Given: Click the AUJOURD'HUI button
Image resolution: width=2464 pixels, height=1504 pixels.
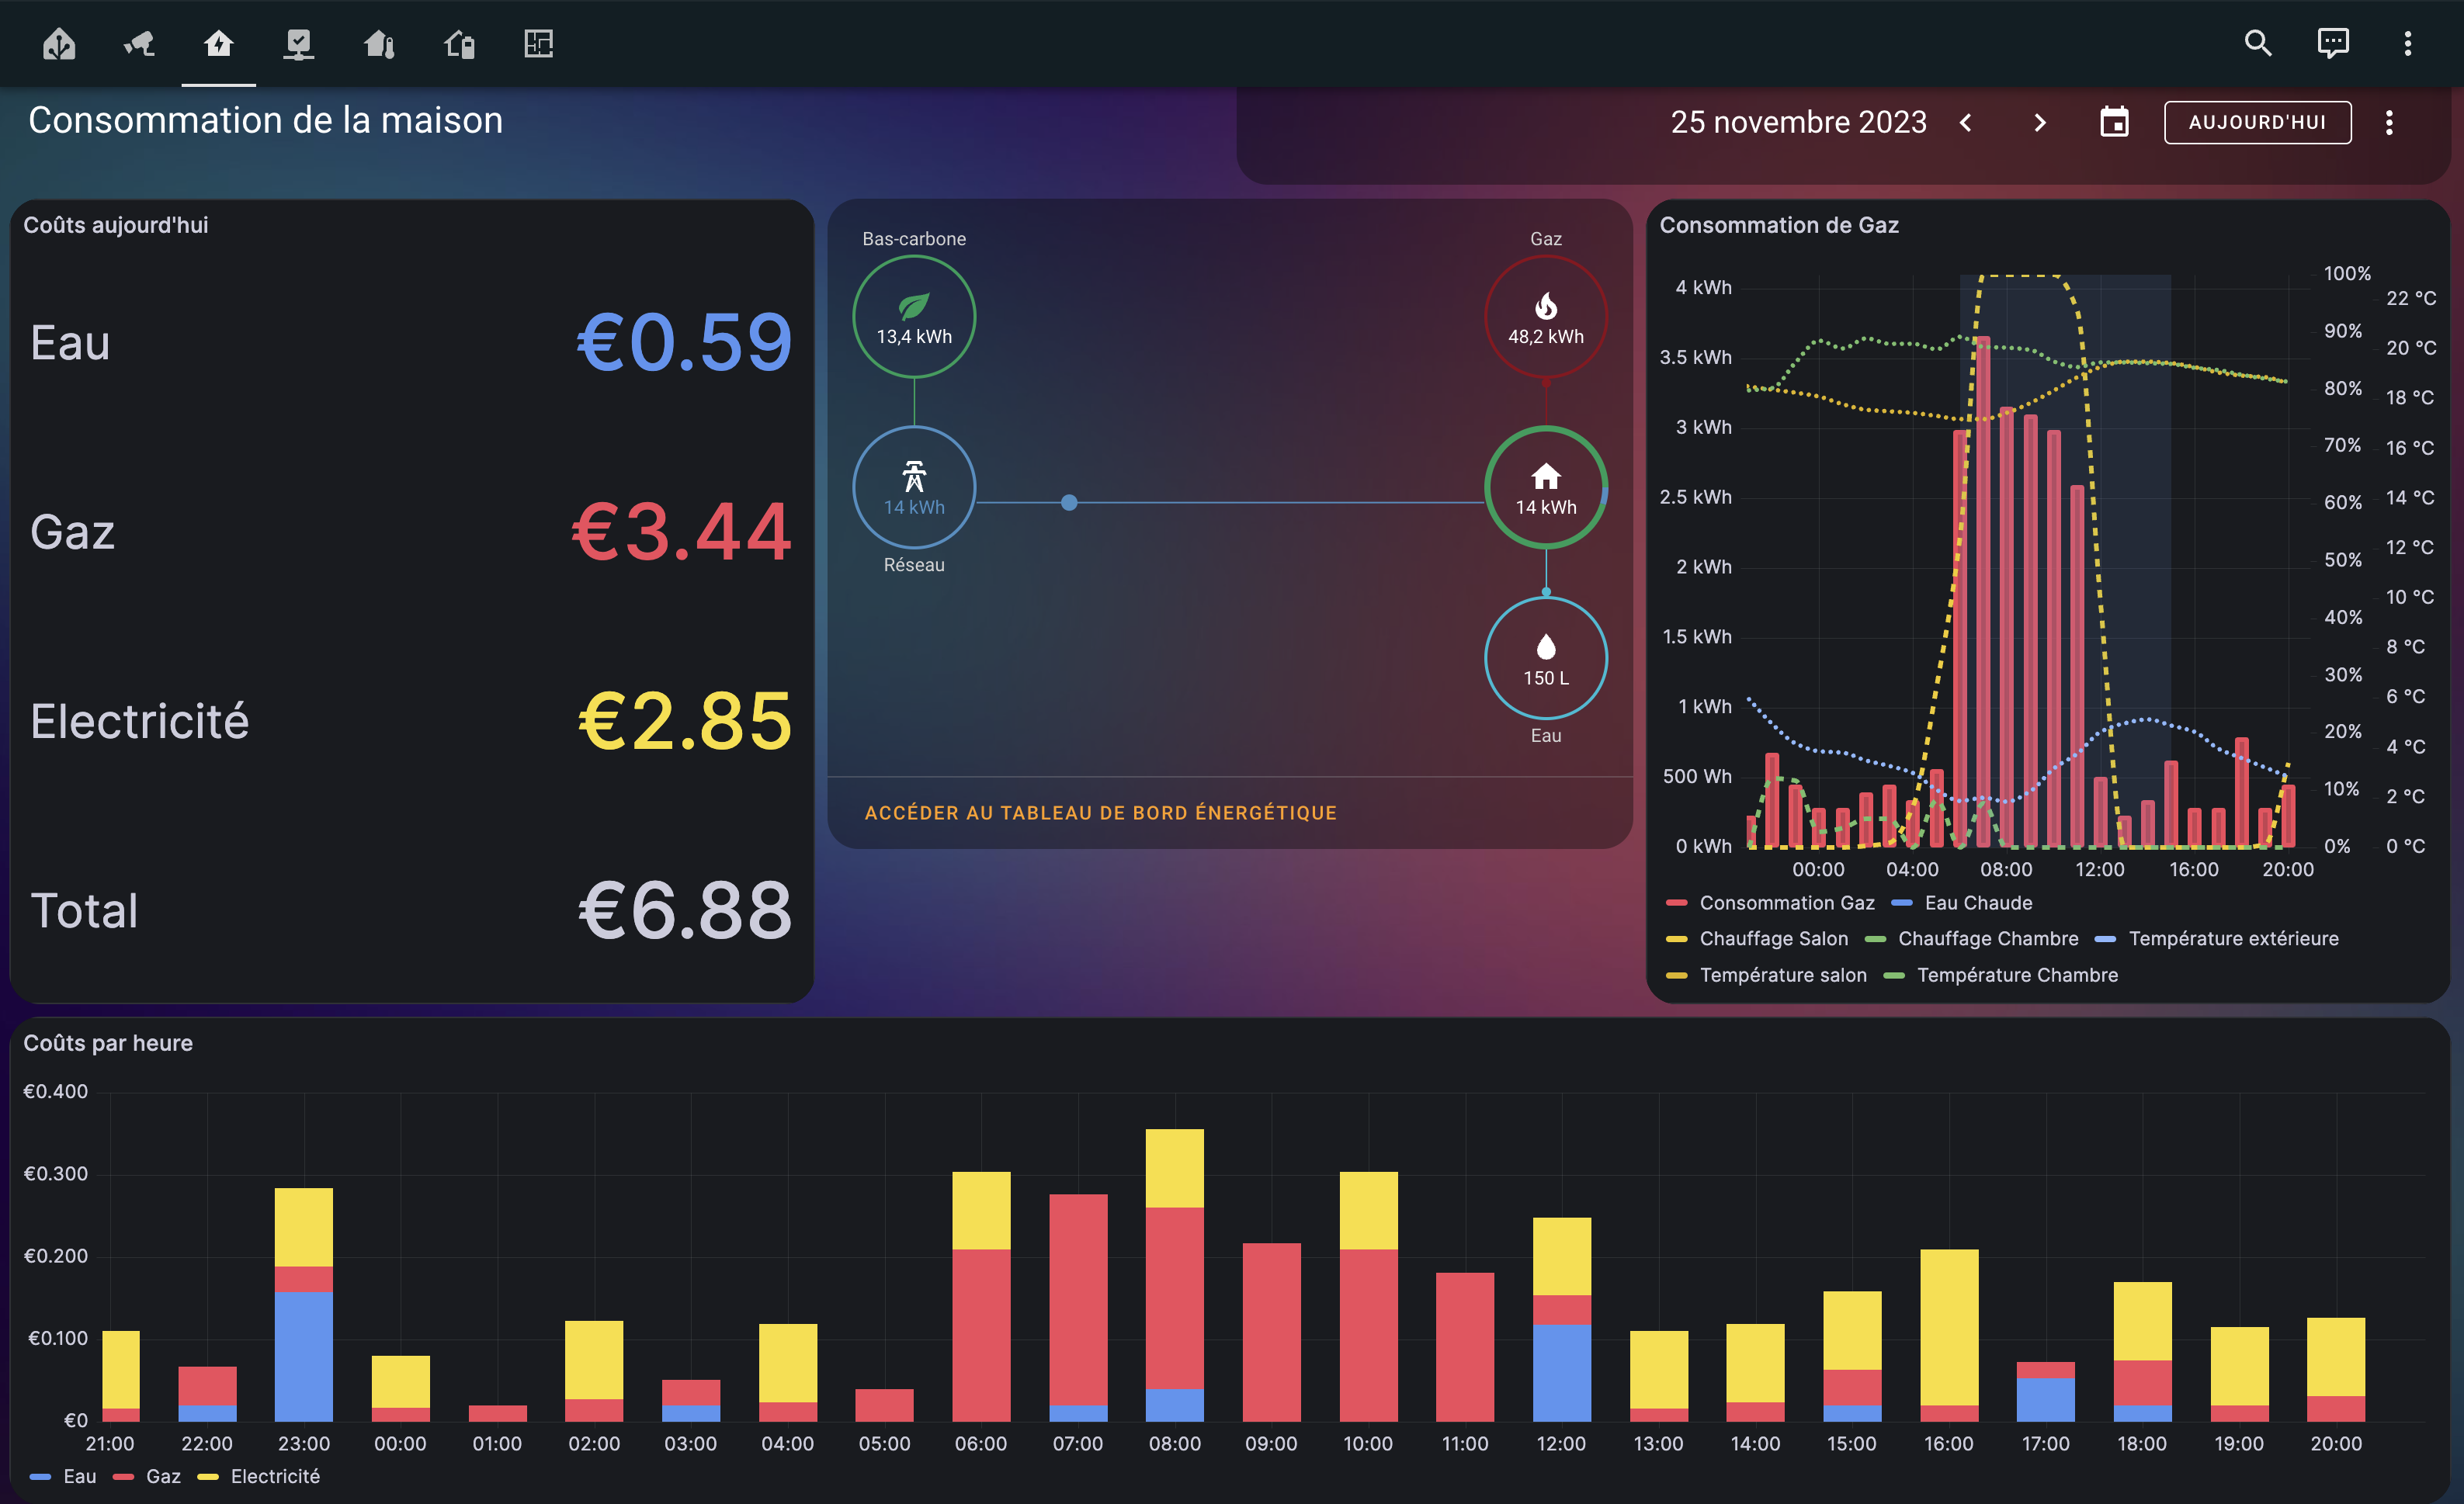Looking at the screenshot, I should (2257, 122).
